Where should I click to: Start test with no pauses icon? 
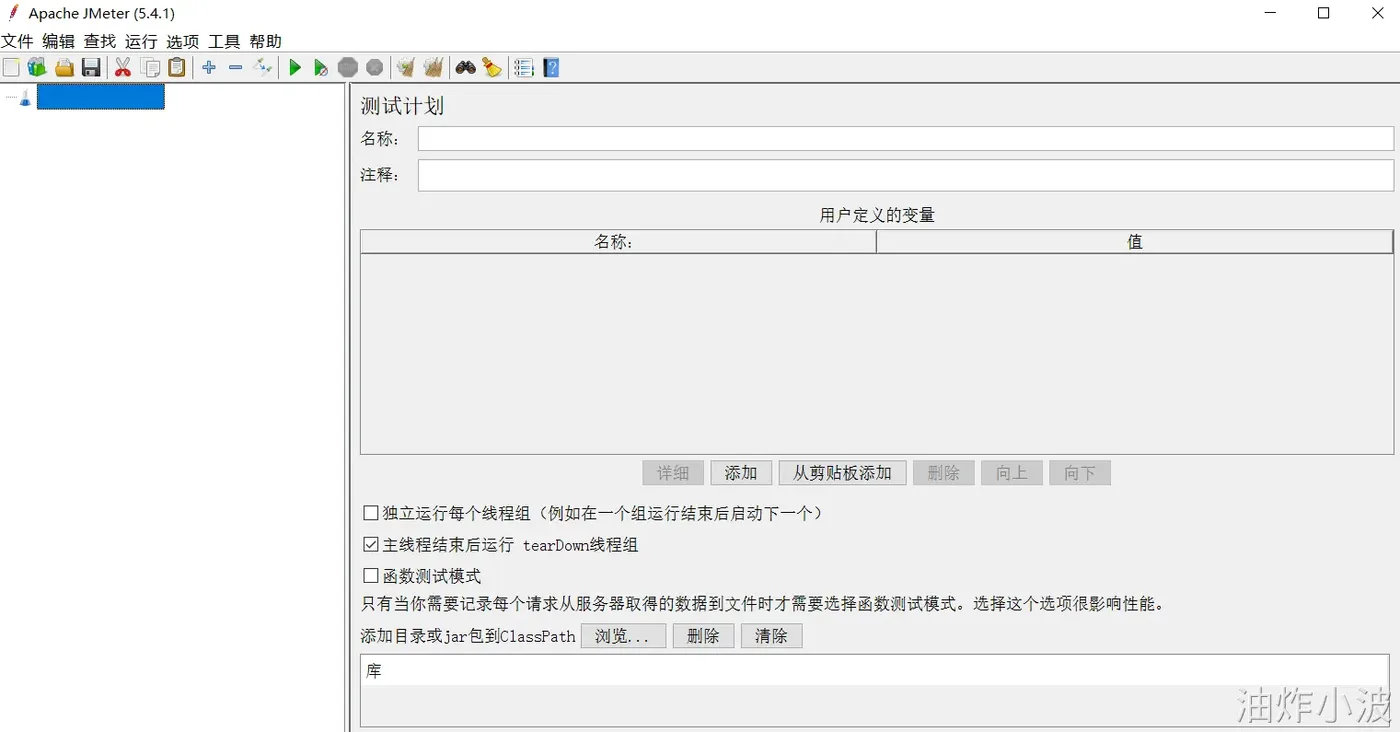320,68
